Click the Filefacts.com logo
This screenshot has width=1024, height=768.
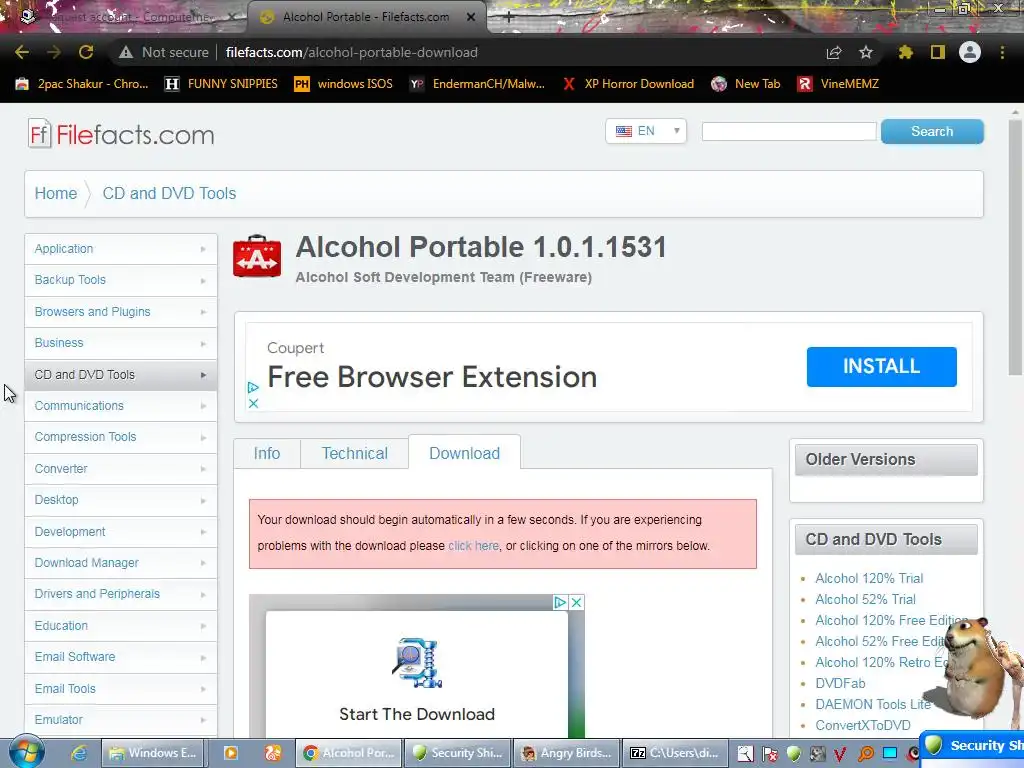(x=121, y=134)
